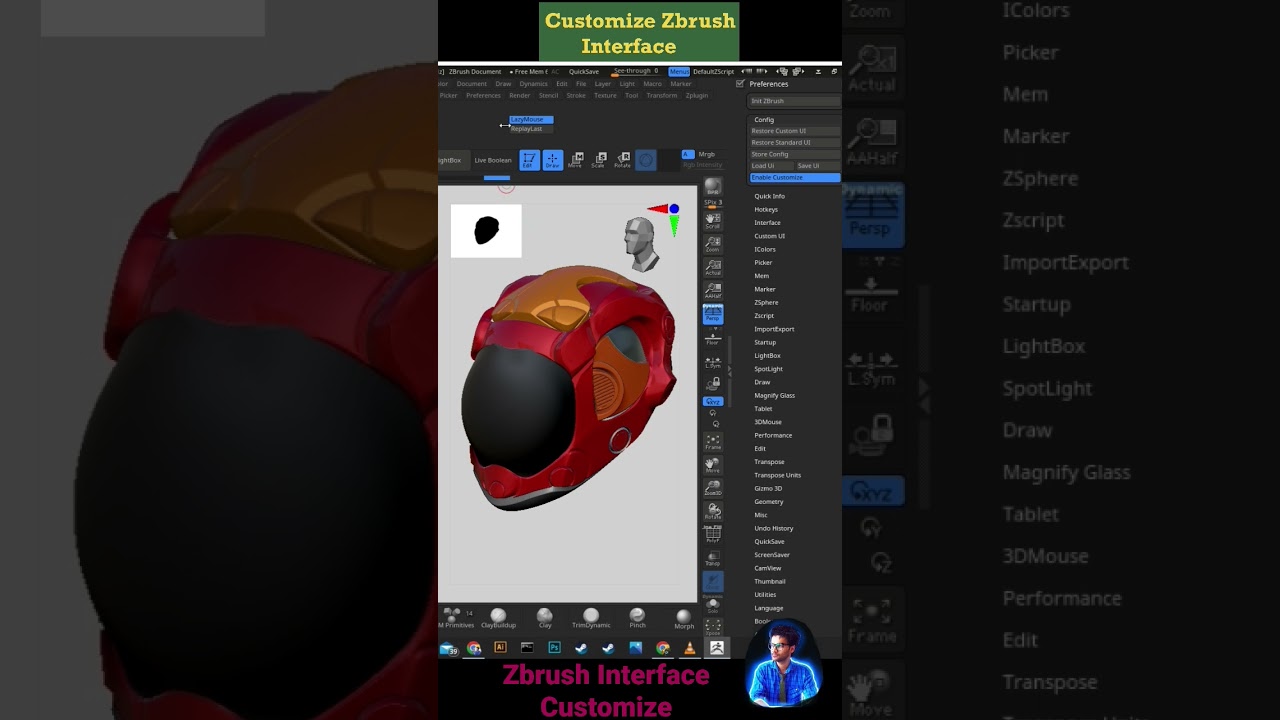This screenshot has height=720, width=1280.
Task: Select the Move view icon in right shelf
Action: (713, 464)
